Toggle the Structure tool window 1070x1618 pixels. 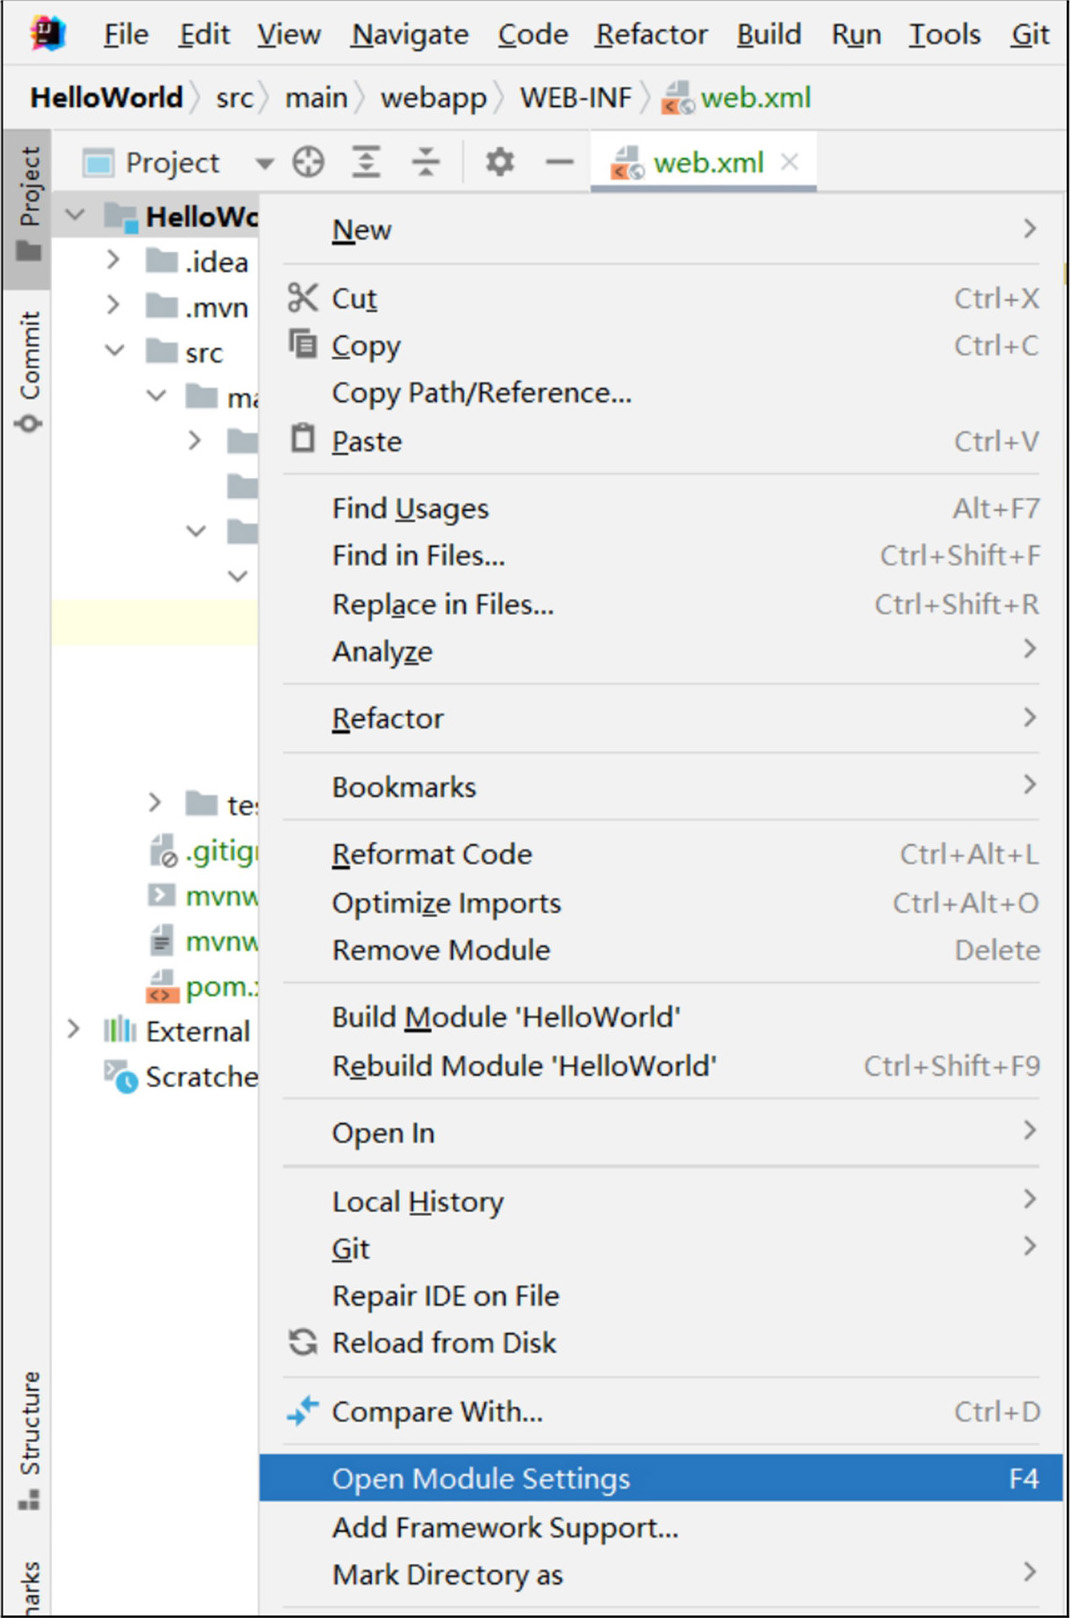[29, 1440]
